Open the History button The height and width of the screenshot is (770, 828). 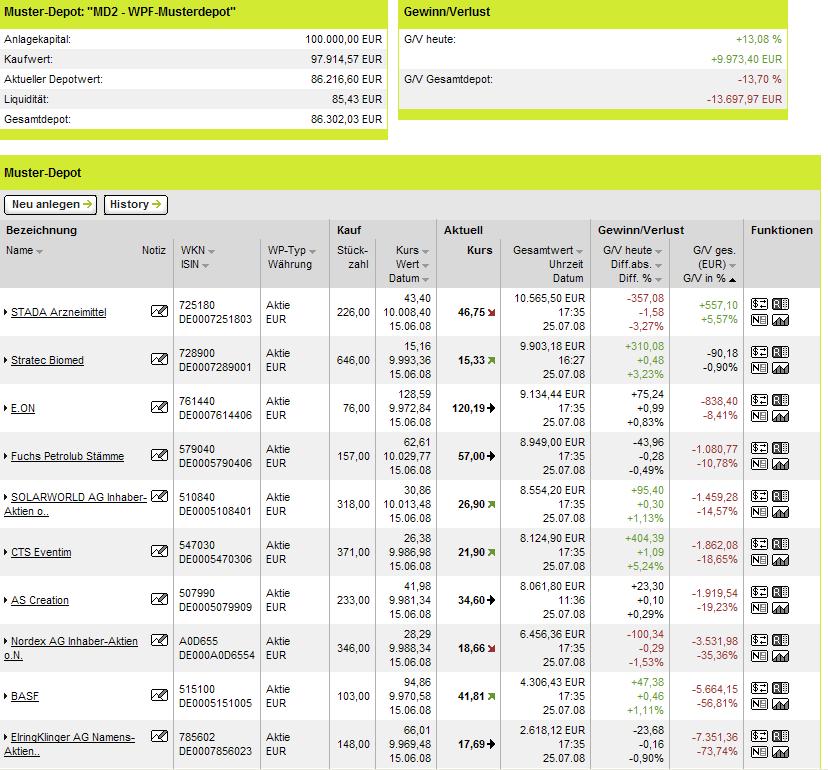[x=136, y=204]
